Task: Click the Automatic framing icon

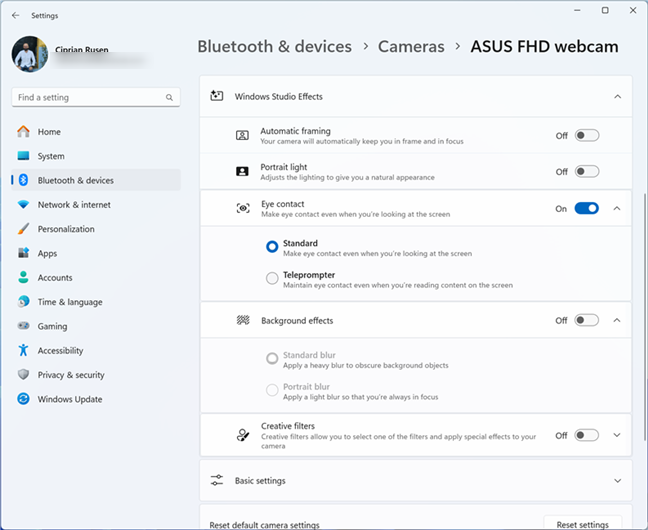Action: pyautogui.click(x=242, y=135)
